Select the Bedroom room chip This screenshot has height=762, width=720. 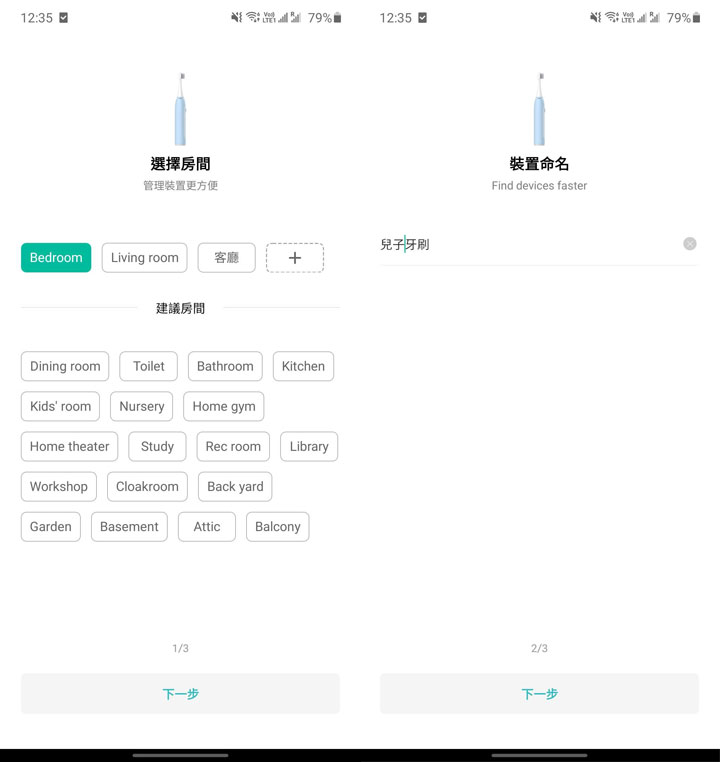pos(56,258)
